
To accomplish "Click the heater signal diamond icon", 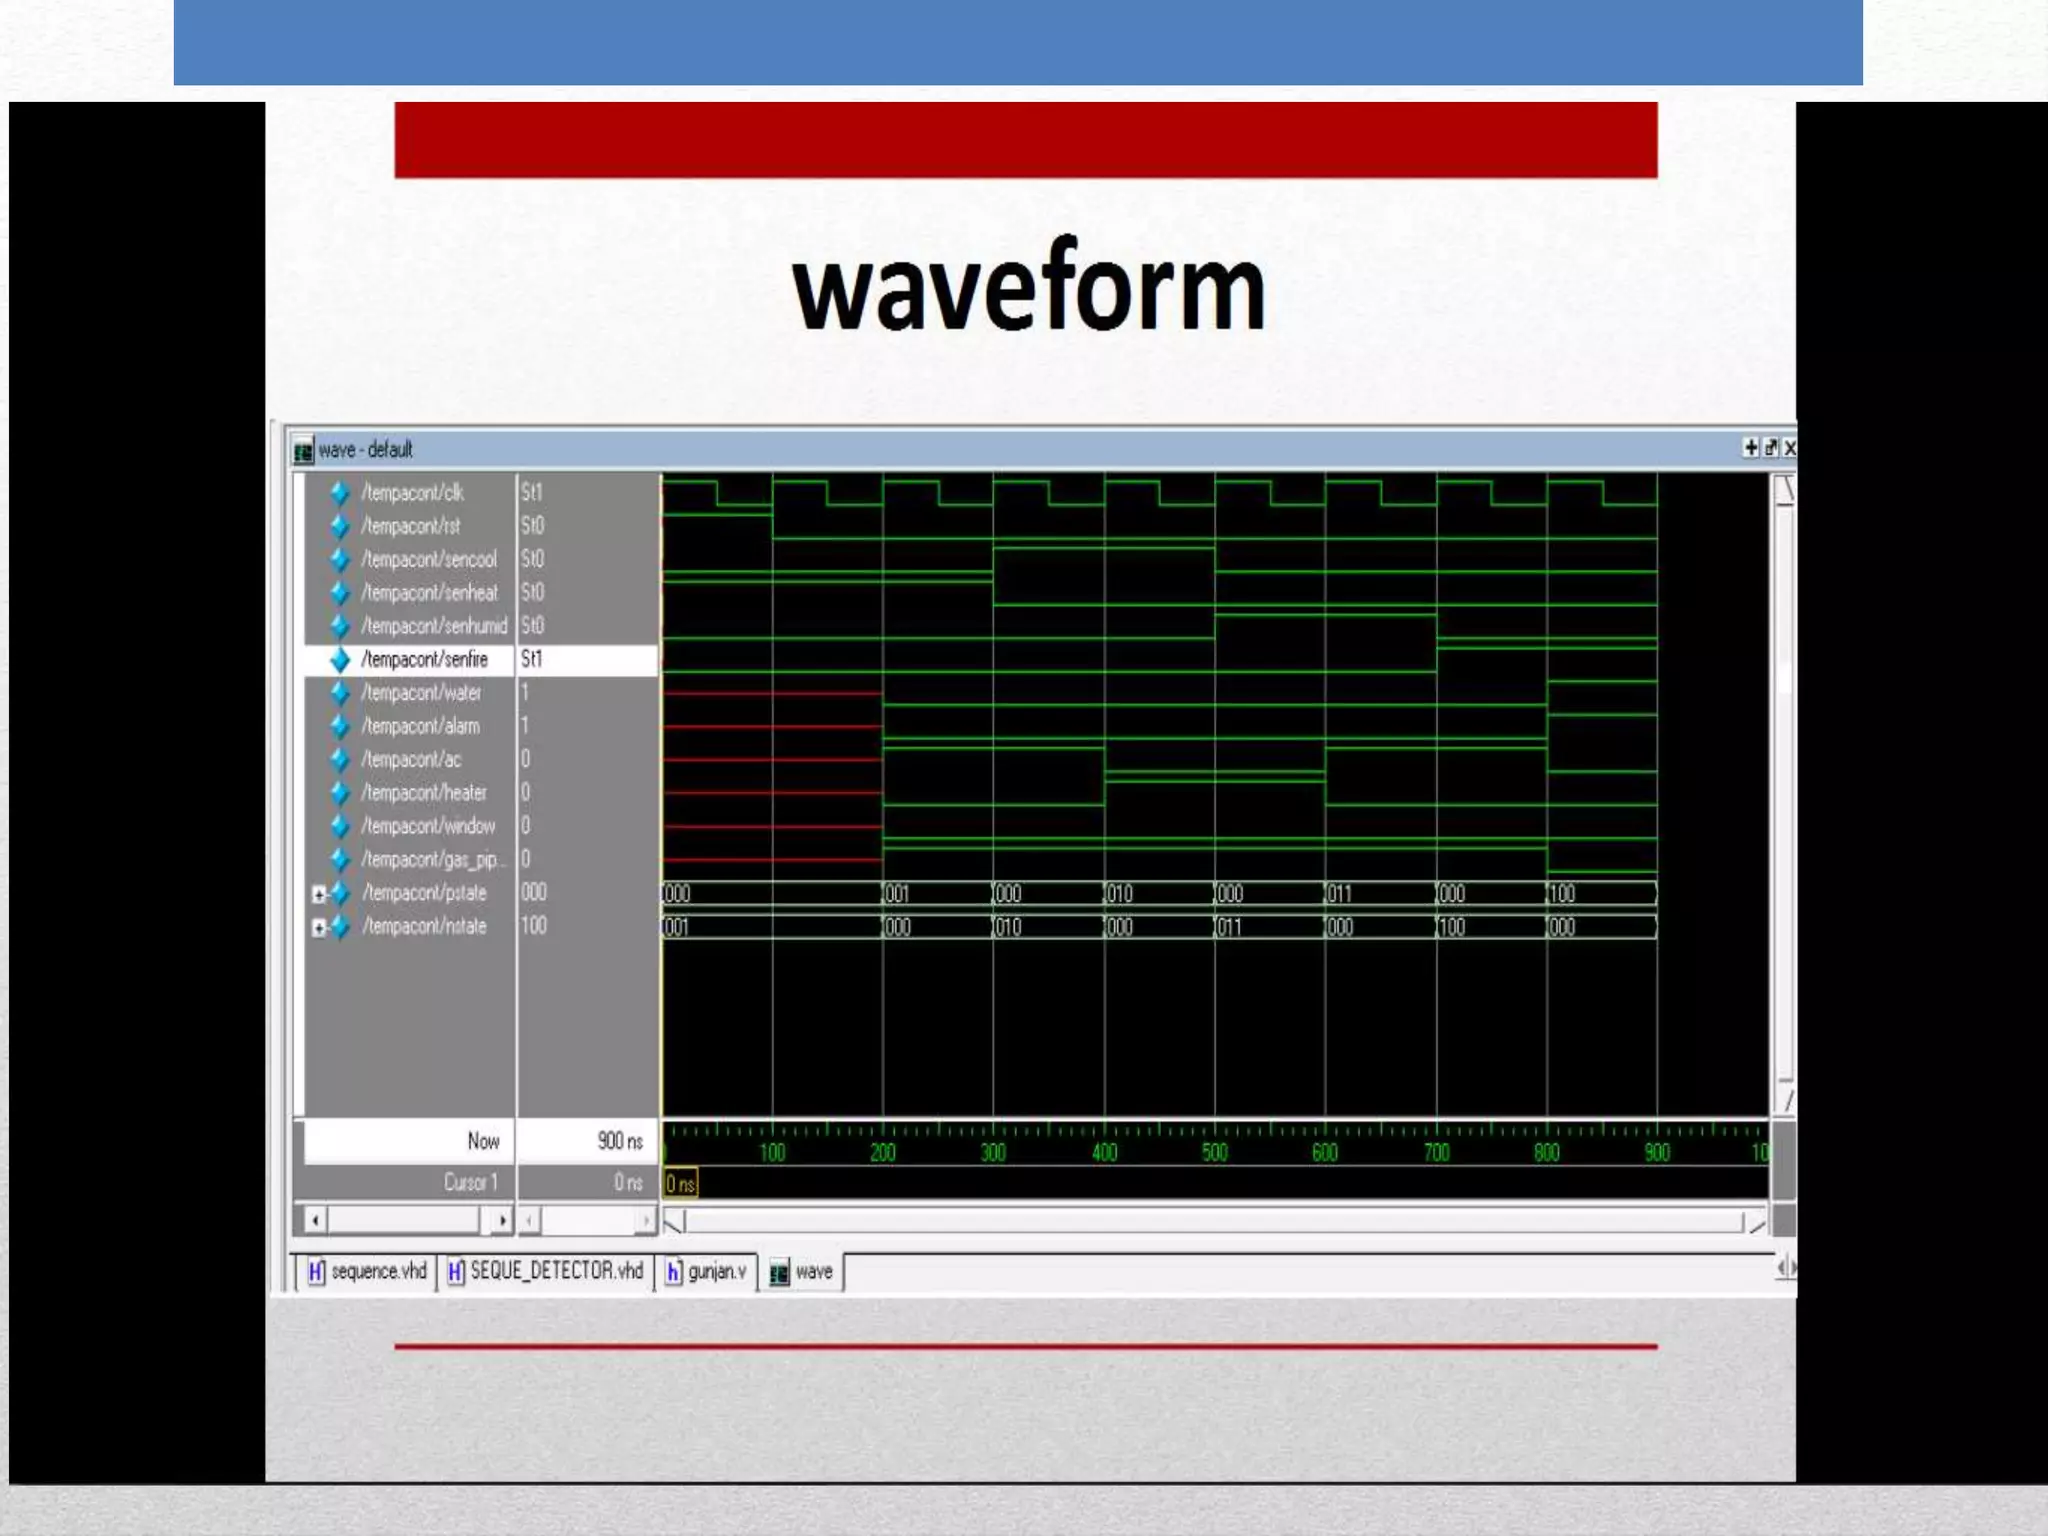I will [340, 793].
